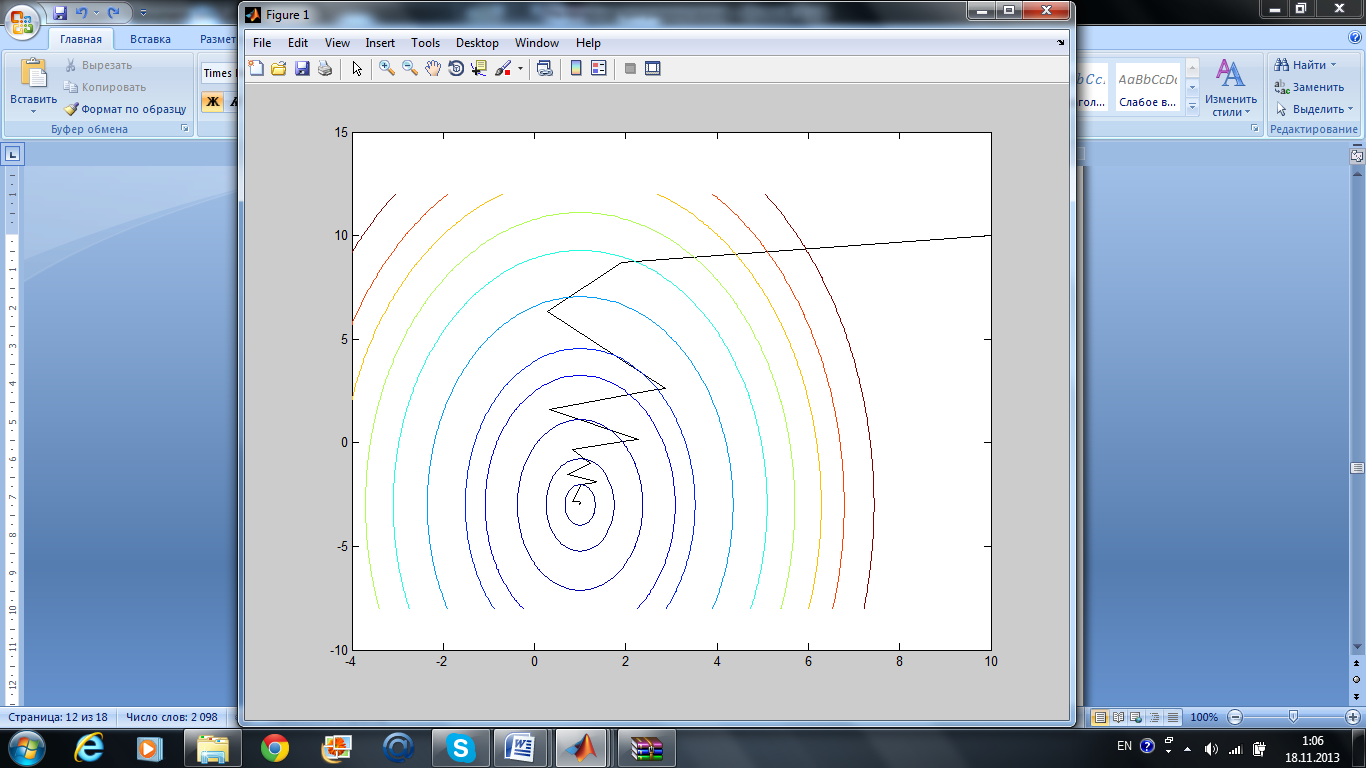Switch to Вставка tab in Word
The height and width of the screenshot is (768, 1366).
click(151, 39)
